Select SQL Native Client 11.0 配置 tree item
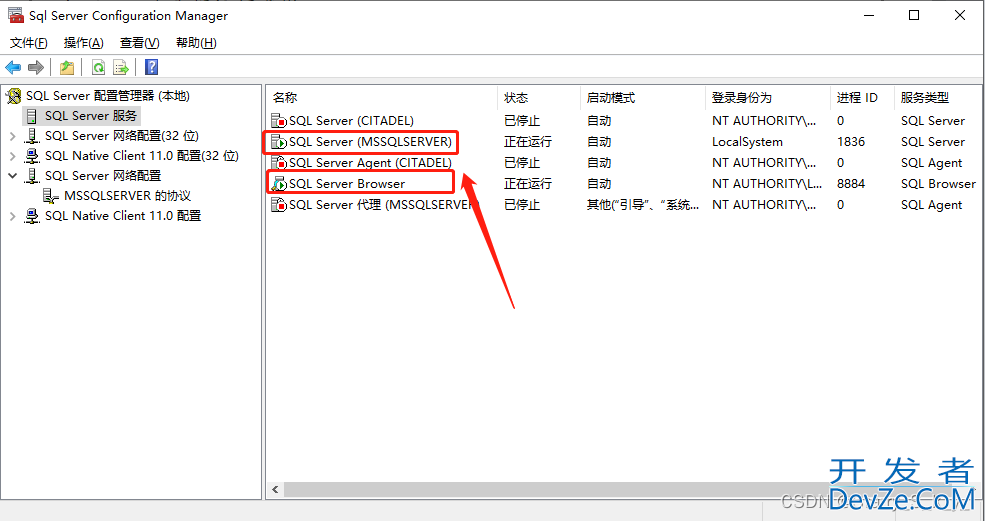 [x=123, y=216]
